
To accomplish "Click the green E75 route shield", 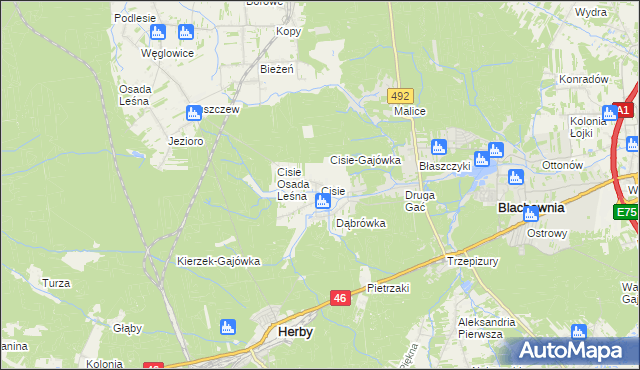I will [627, 212].
